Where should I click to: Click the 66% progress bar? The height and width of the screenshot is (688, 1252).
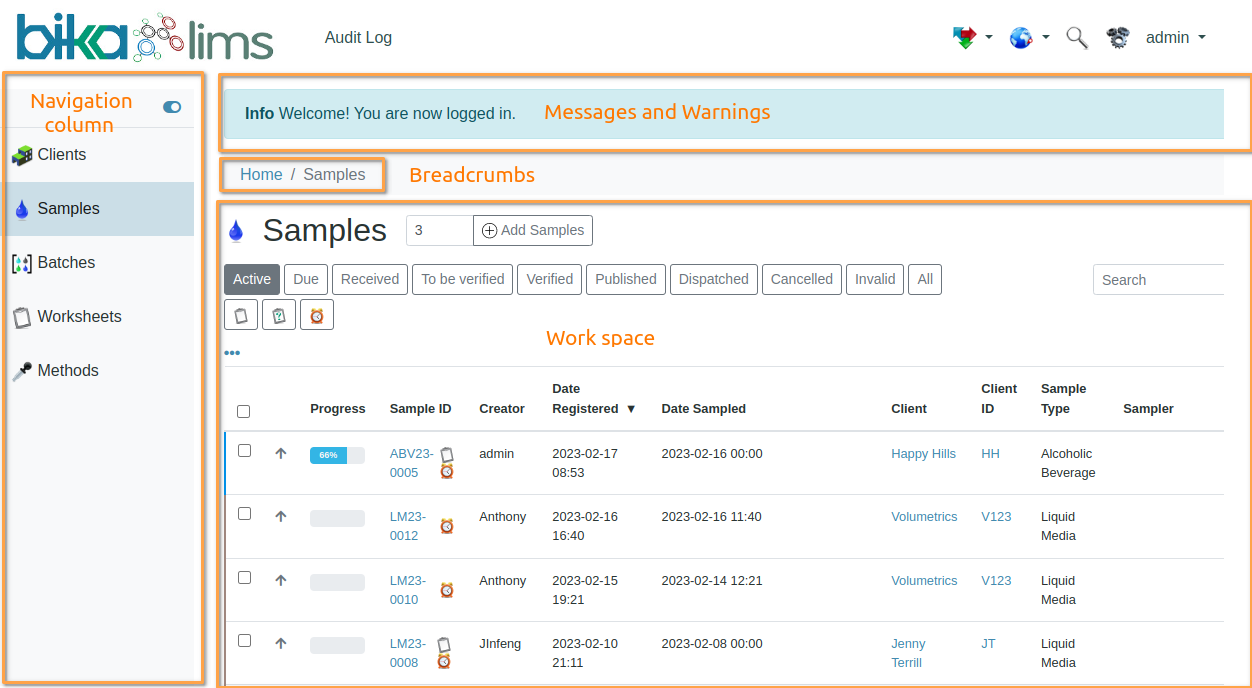(337, 455)
